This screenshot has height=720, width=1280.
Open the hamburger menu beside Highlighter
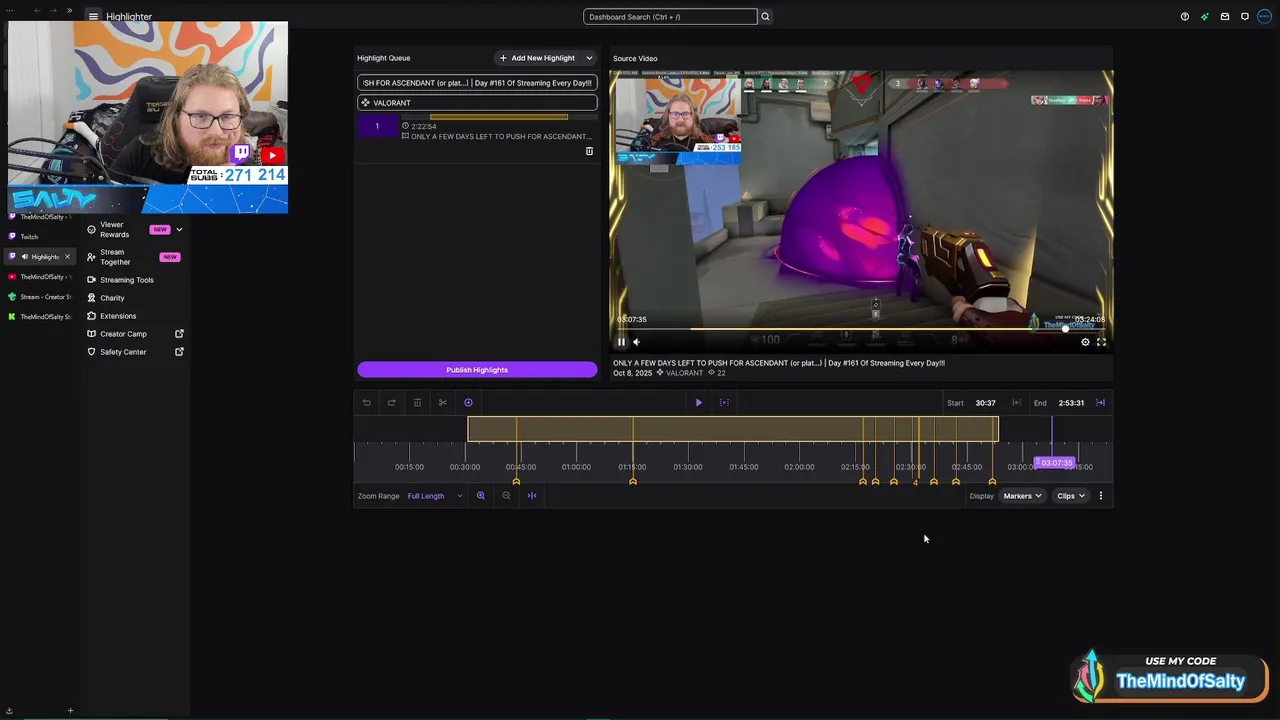click(x=93, y=16)
